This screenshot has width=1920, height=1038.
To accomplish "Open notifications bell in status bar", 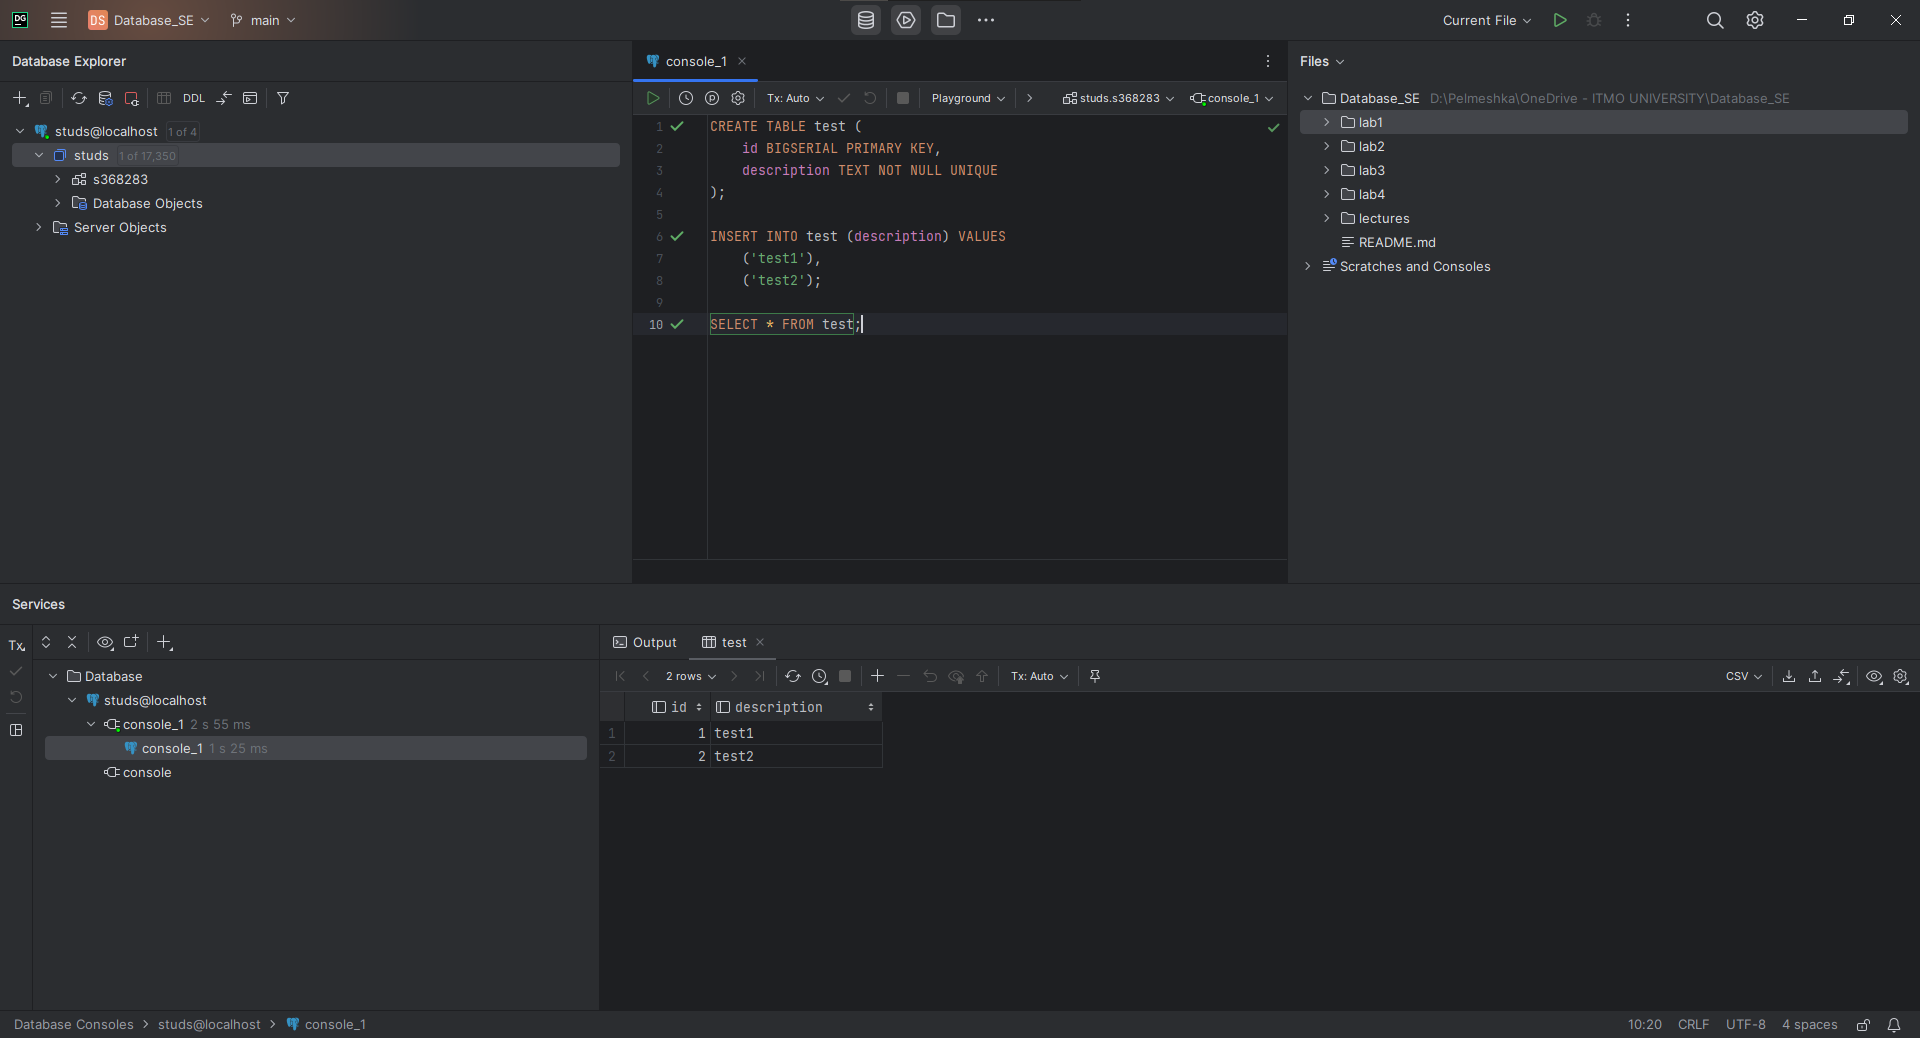I will (1894, 1025).
